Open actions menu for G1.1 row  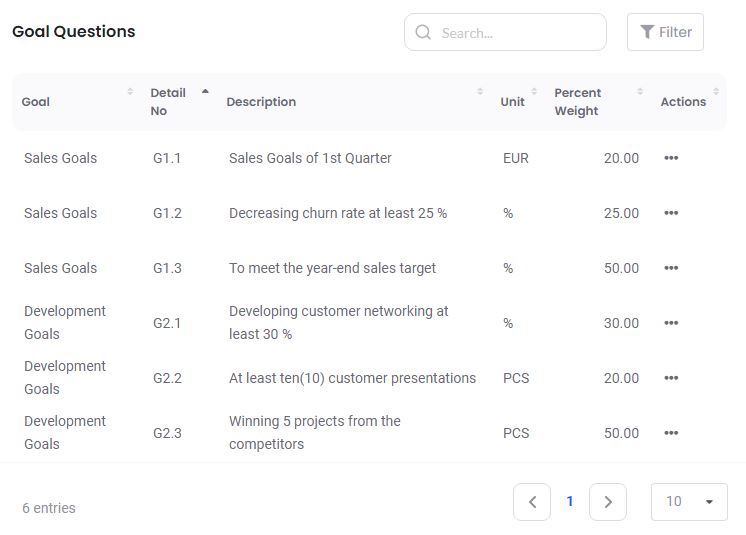point(671,158)
